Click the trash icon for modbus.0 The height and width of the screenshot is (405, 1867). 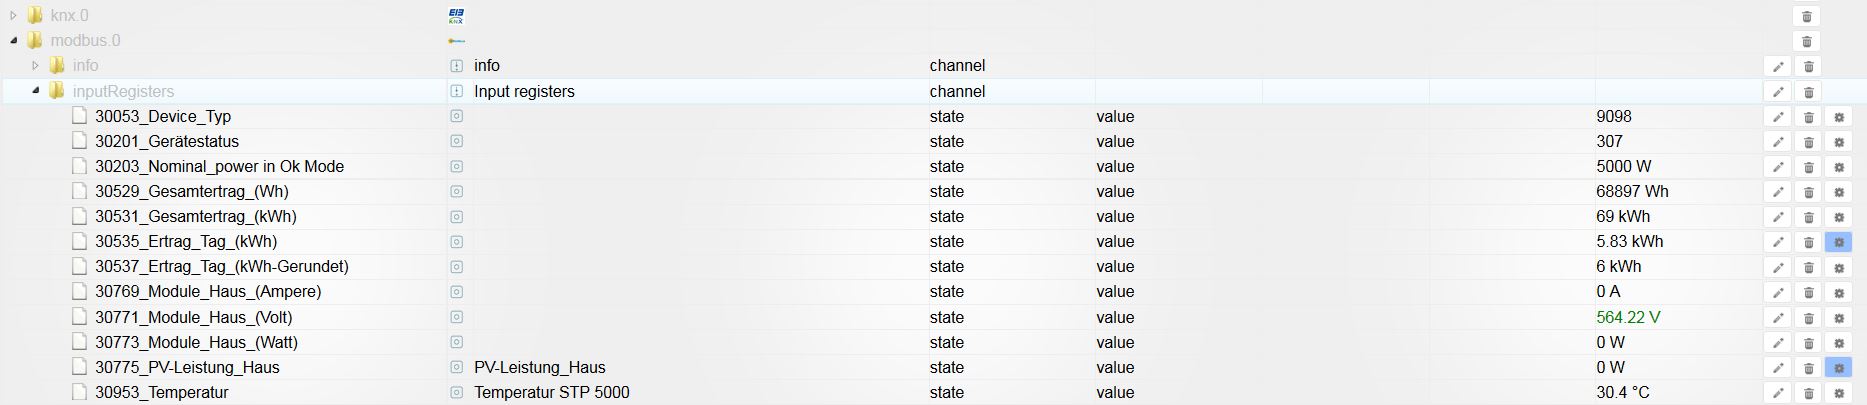click(x=1807, y=41)
